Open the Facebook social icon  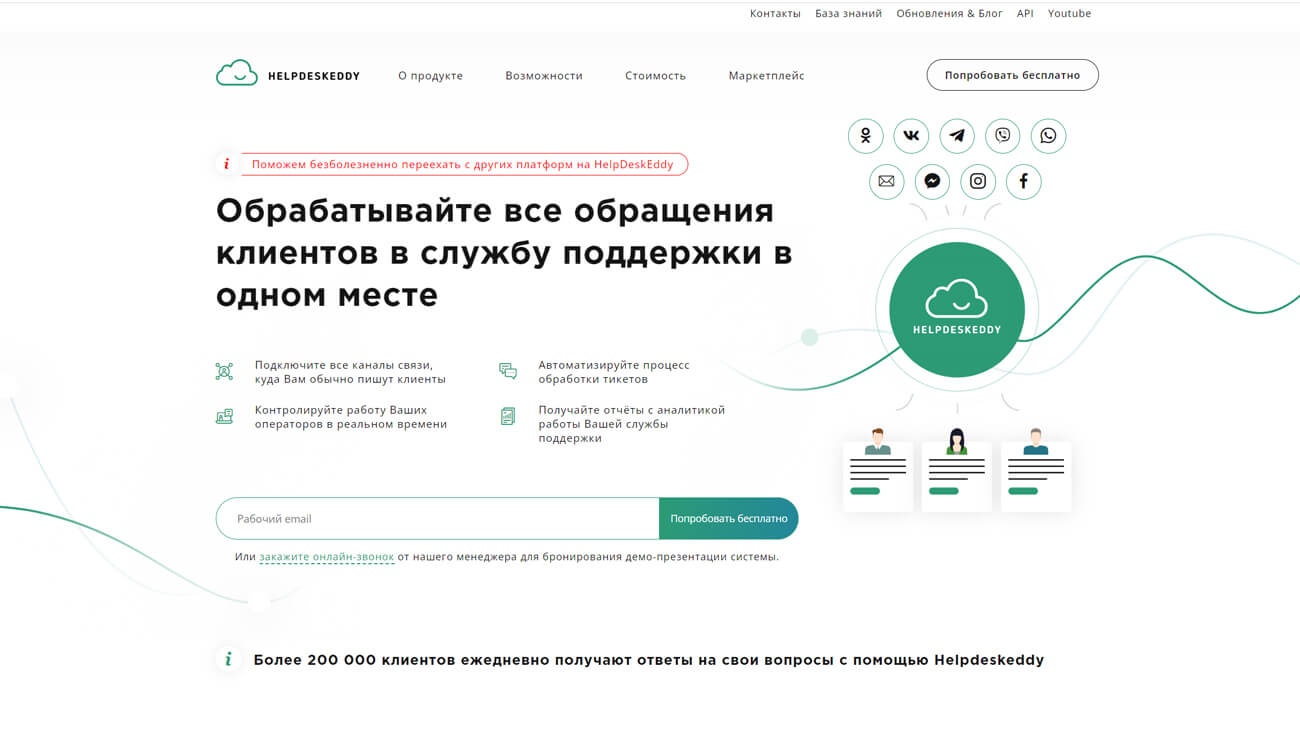1023,182
